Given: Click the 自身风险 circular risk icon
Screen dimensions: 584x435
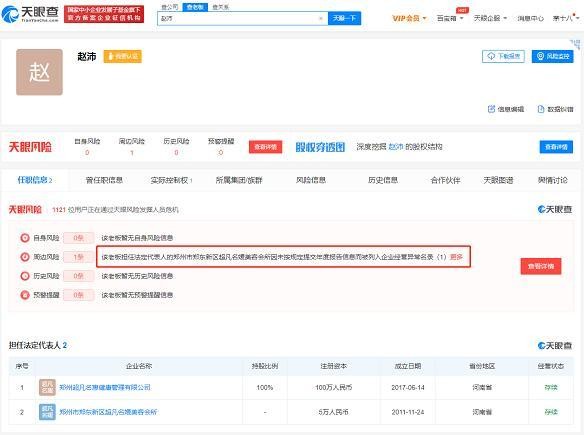Looking at the screenshot, I should [x=25, y=238].
